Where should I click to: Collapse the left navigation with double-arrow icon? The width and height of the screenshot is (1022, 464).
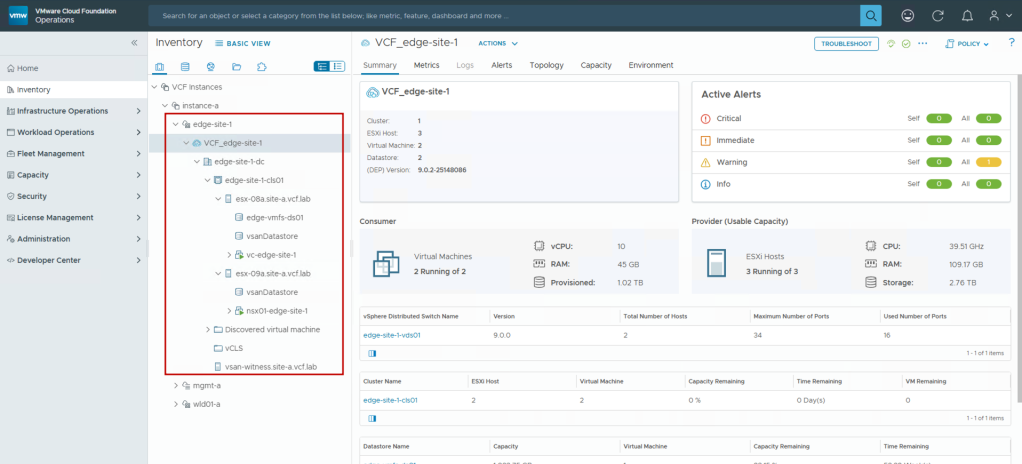point(134,43)
